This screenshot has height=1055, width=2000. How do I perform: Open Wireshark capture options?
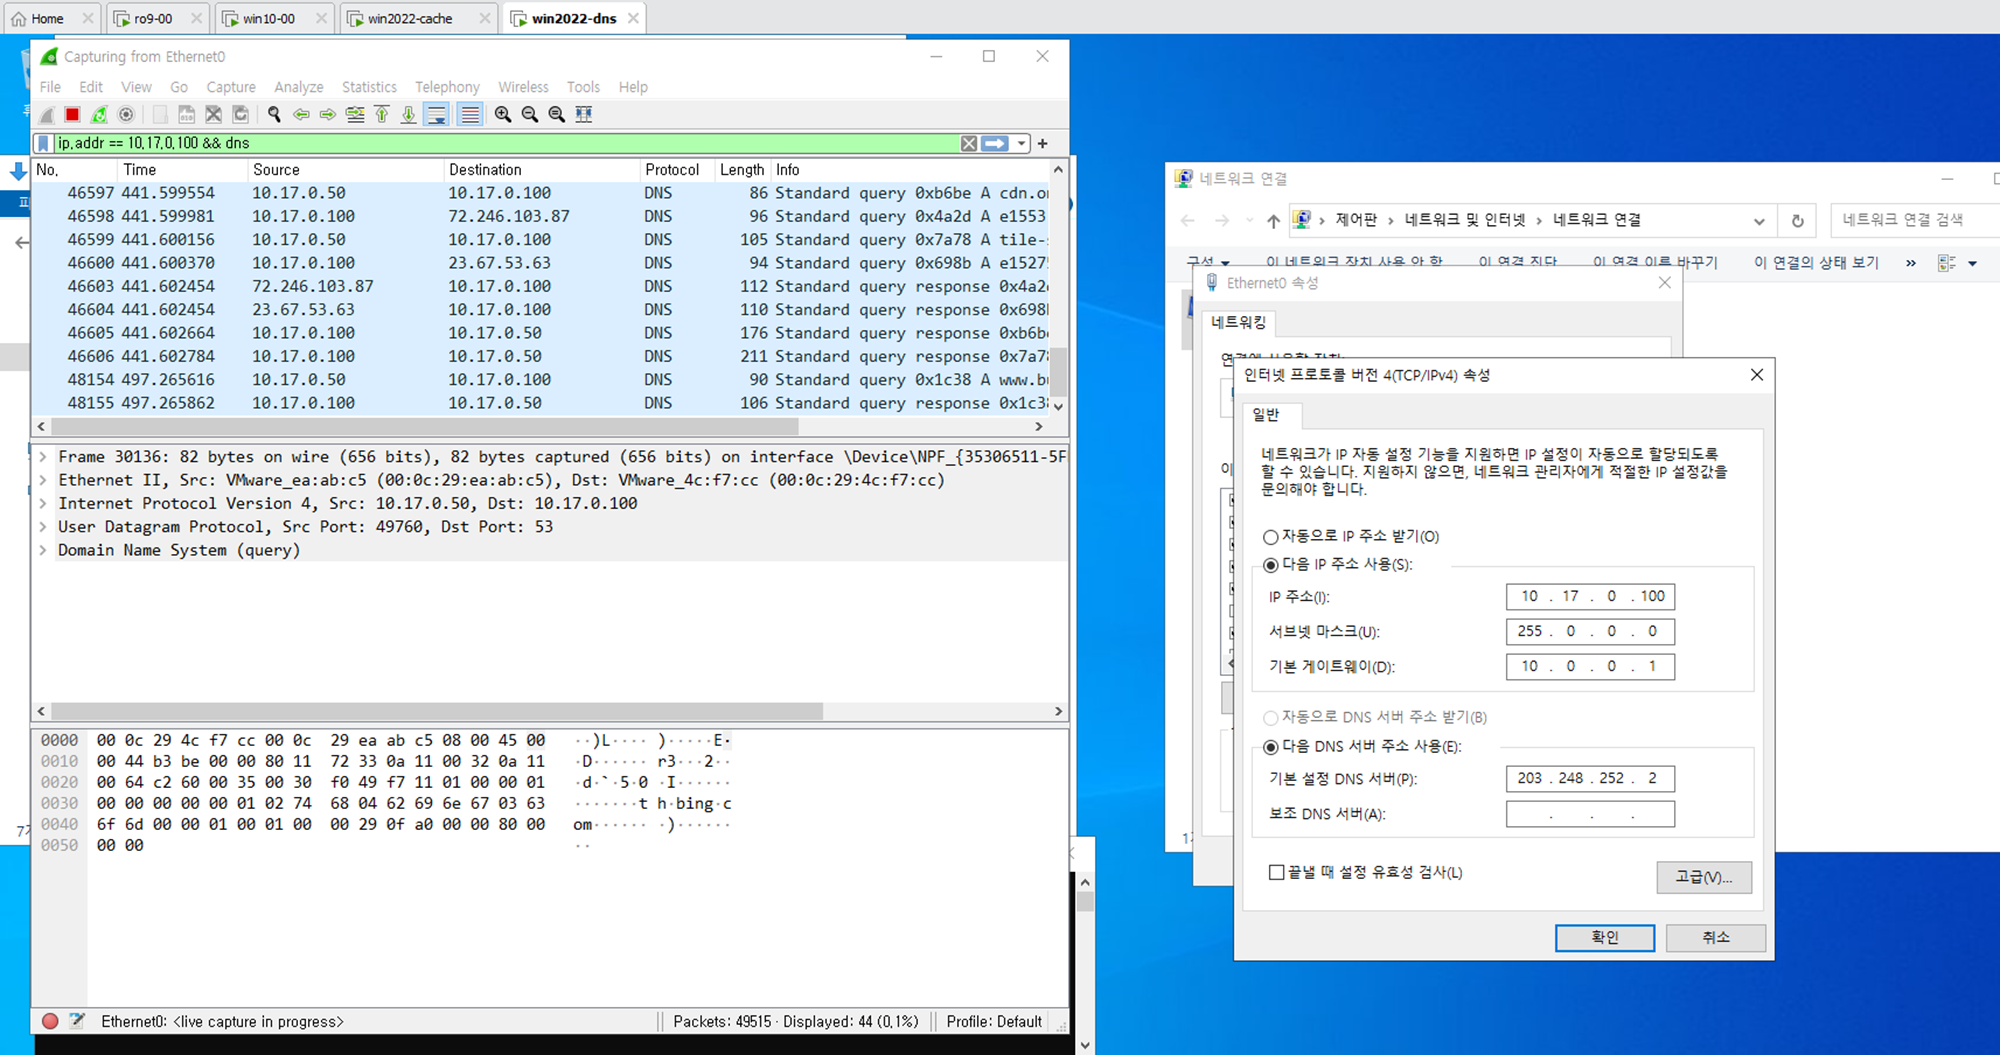tap(126, 115)
